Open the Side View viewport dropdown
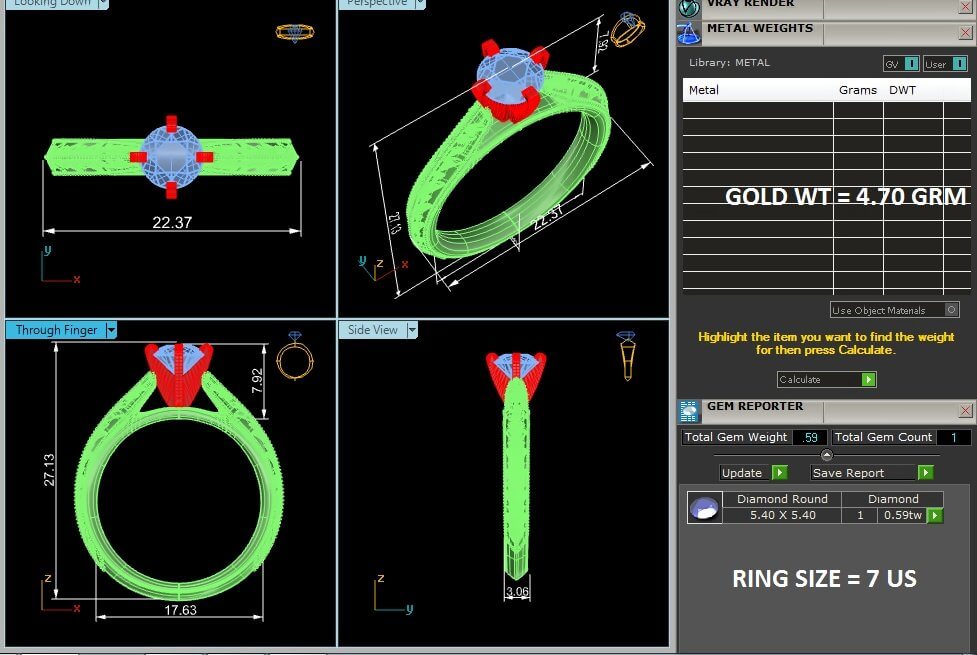Screen dimensions: 977x655 click(x=411, y=330)
